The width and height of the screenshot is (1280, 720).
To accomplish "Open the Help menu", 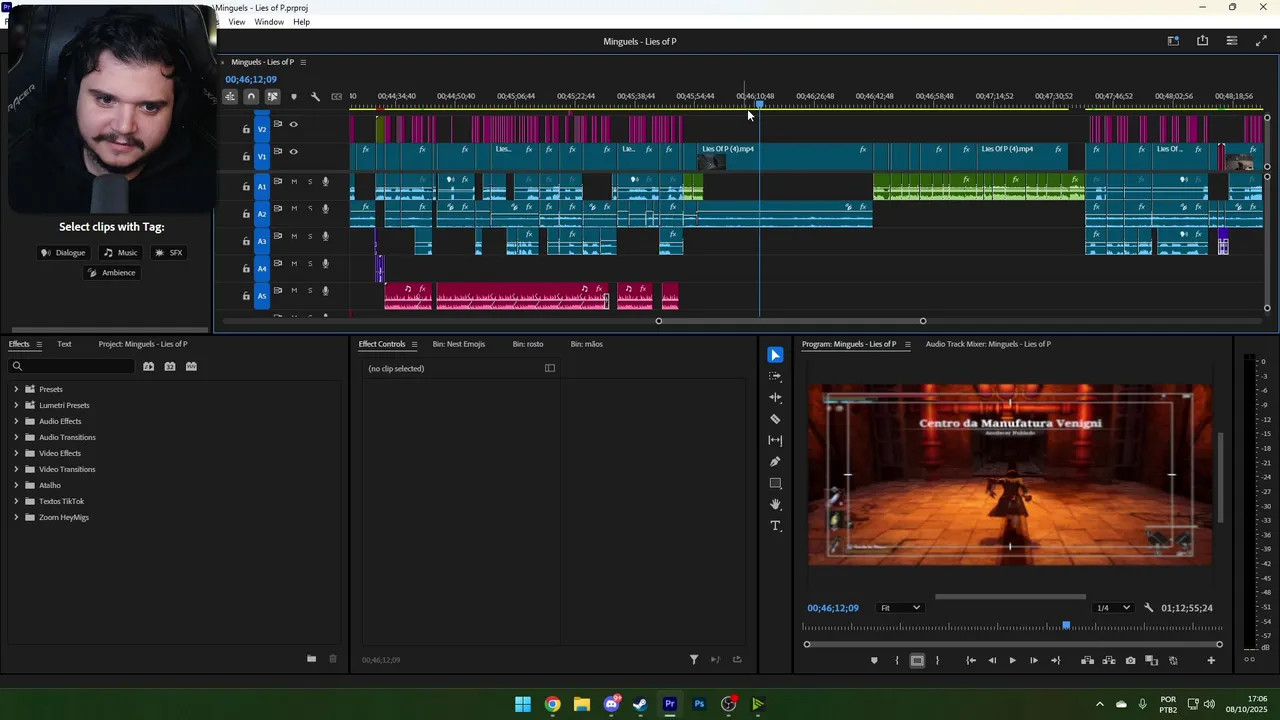I will [x=301, y=22].
